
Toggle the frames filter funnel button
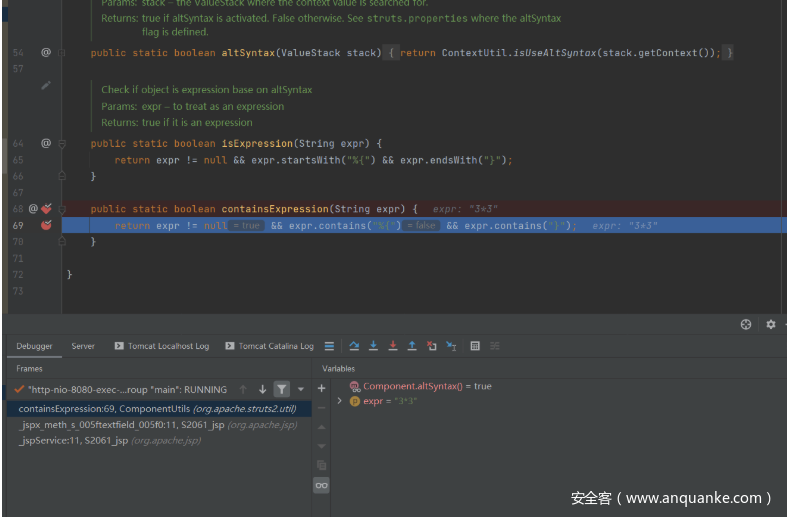pyautogui.click(x=282, y=389)
